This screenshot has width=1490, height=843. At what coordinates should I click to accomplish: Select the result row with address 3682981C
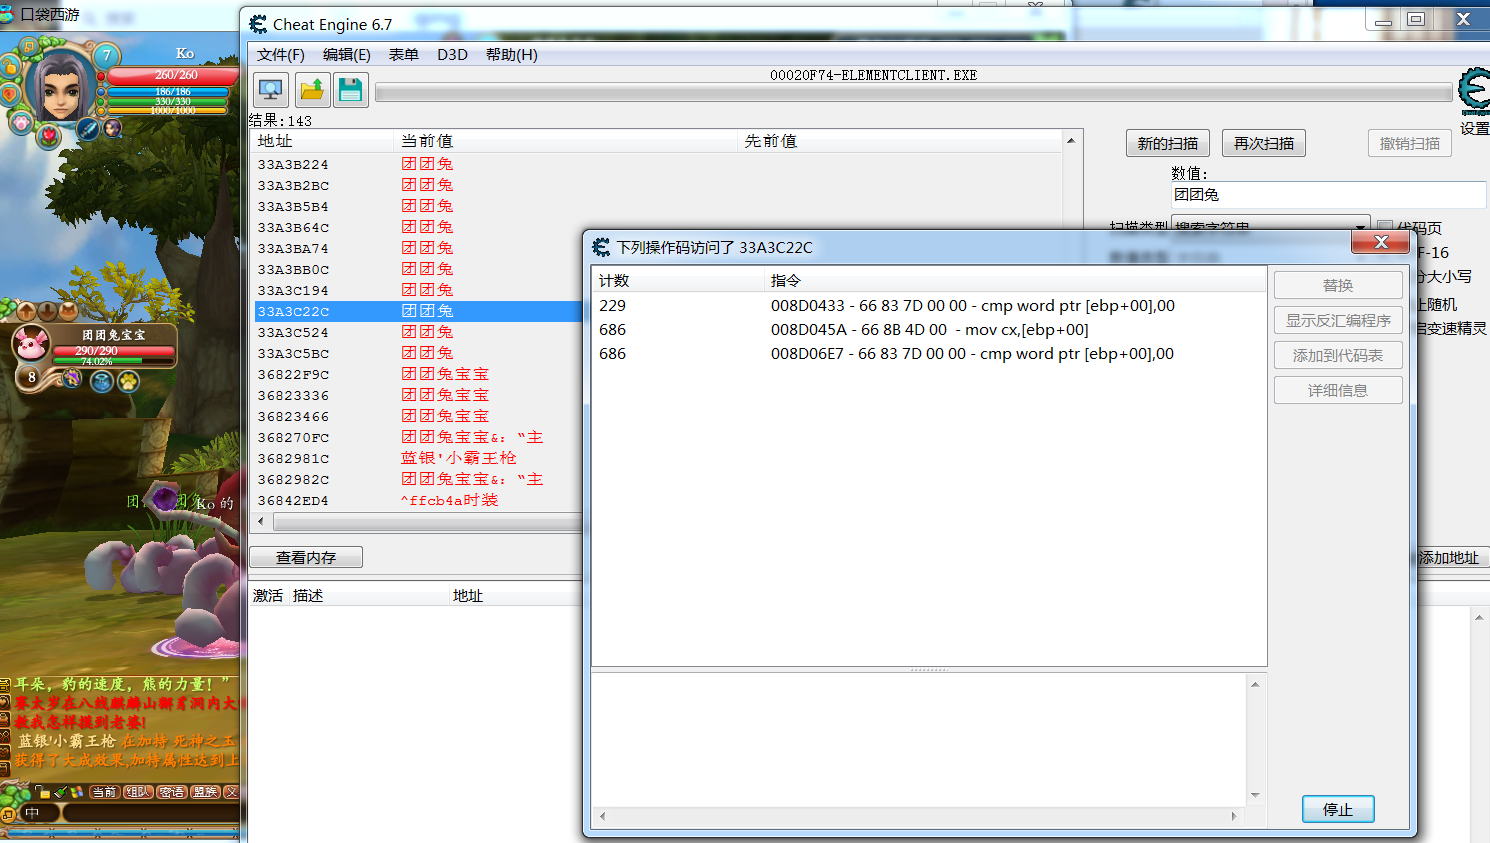418,458
